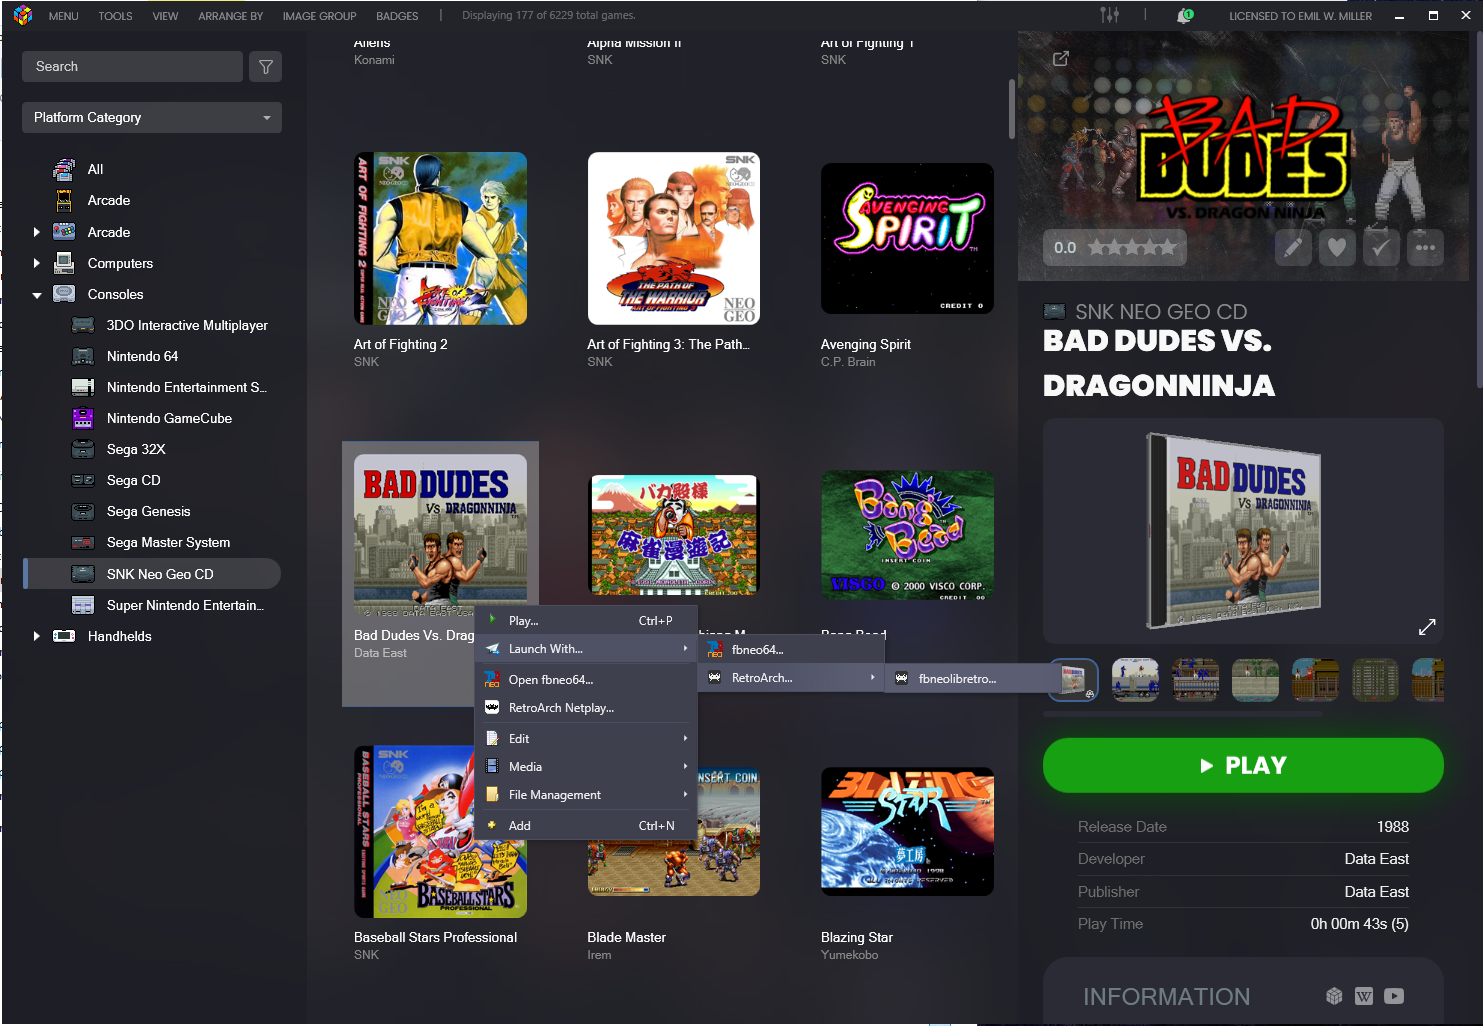Click the Nintendo GameCube console icon
Screen dimensions: 1483x1026
[83, 418]
